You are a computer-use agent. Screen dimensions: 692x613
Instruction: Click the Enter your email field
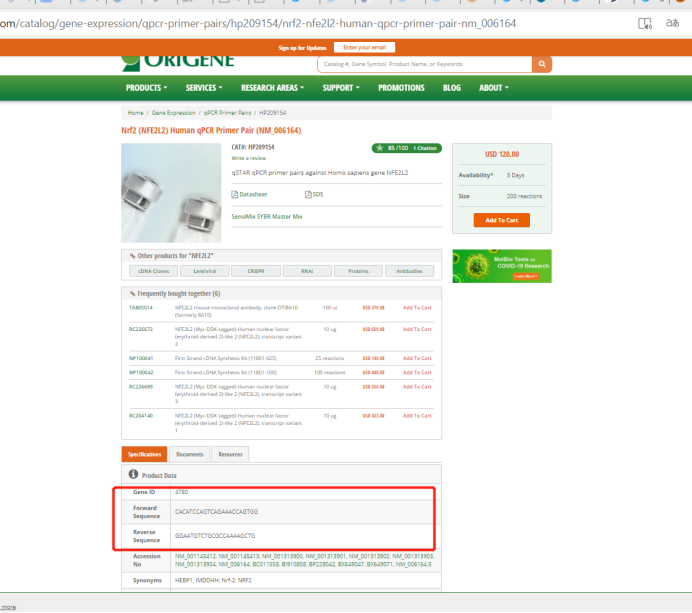pyautogui.click(x=365, y=47)
